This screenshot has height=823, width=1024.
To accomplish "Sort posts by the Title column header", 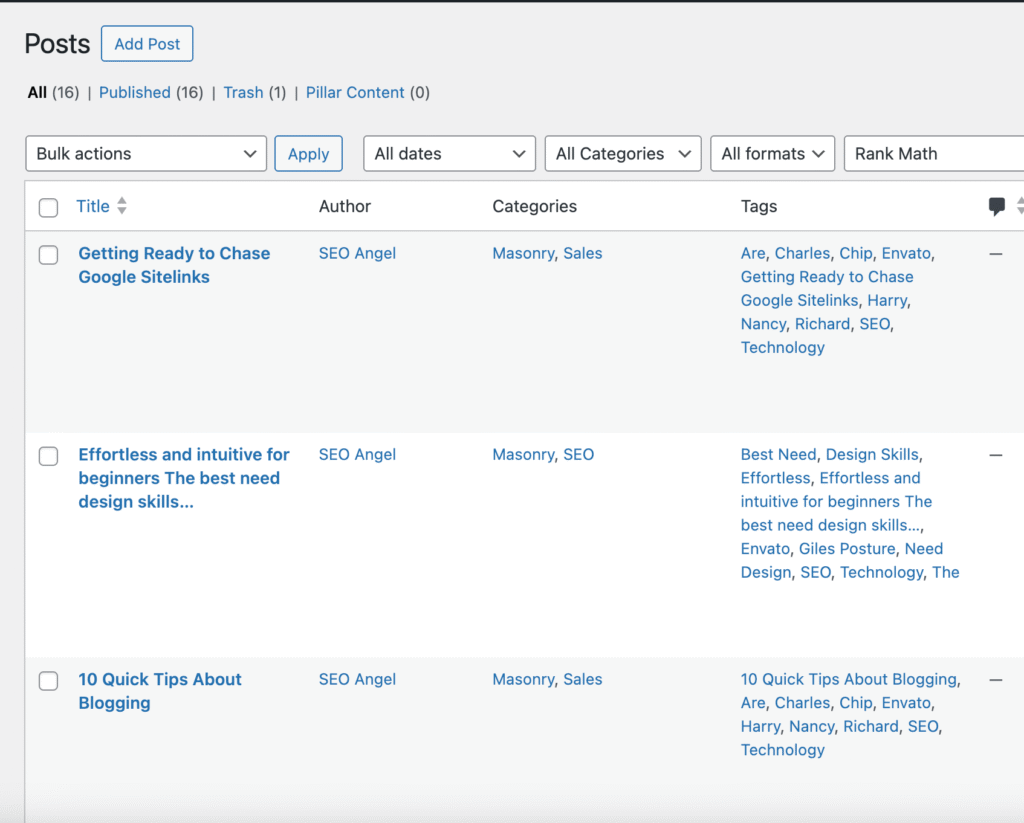I will tap(93, 206).
